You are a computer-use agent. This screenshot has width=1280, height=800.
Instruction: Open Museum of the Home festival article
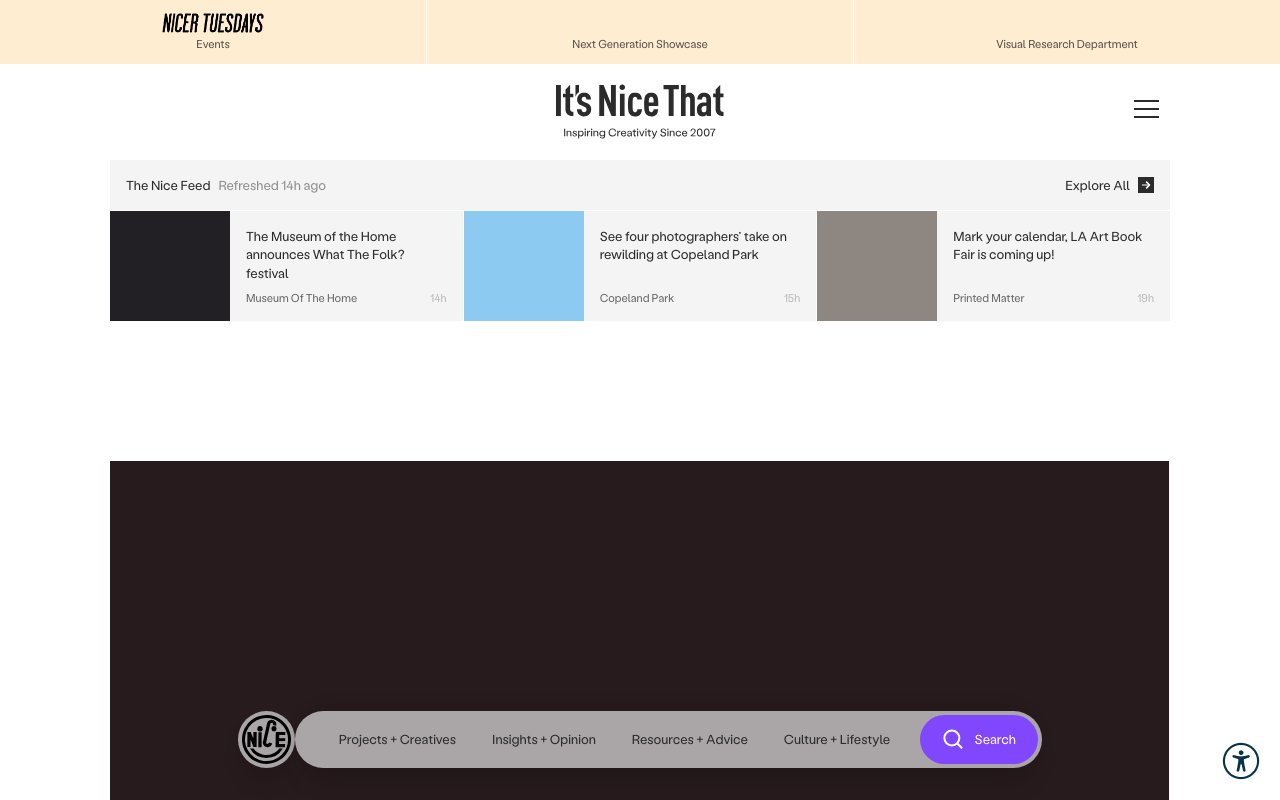click(x=325, y=255)
